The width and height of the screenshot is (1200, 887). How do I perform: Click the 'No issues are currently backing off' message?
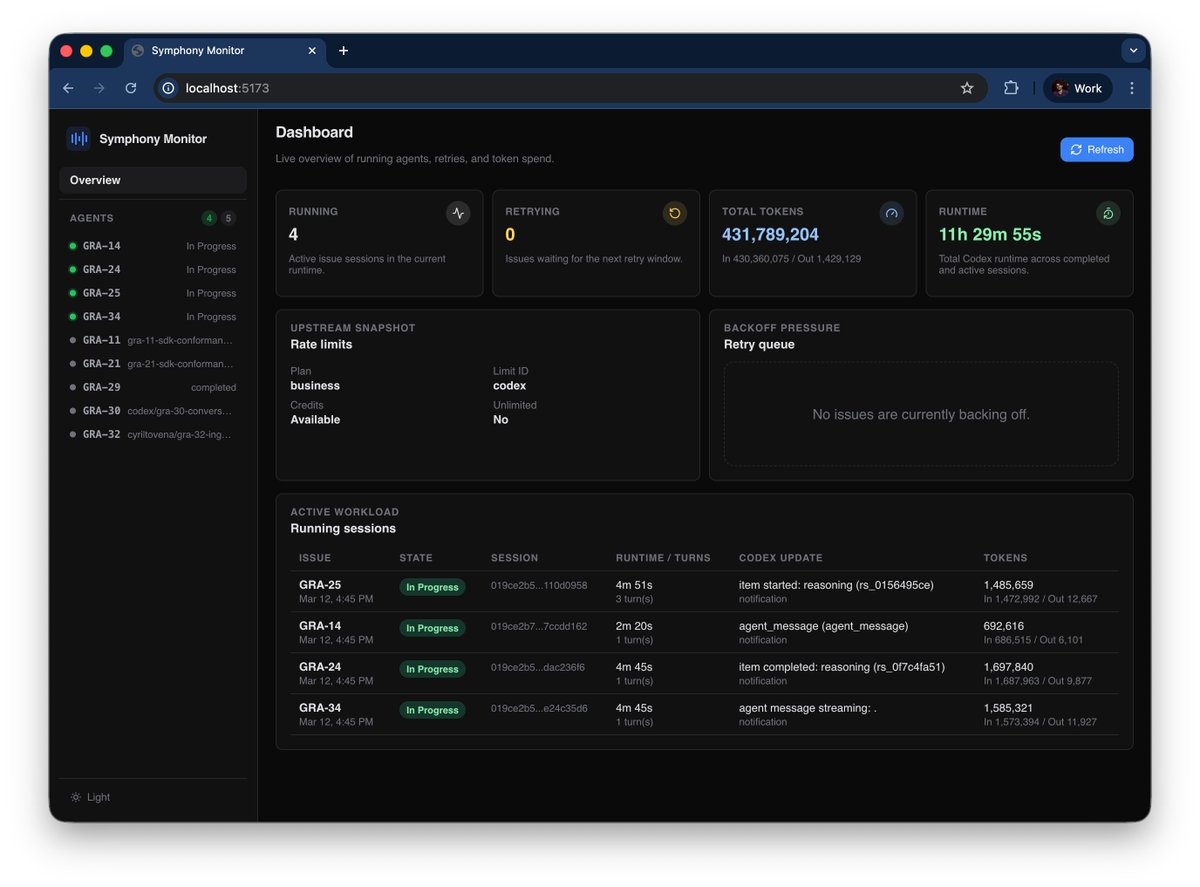pos(921,414)
